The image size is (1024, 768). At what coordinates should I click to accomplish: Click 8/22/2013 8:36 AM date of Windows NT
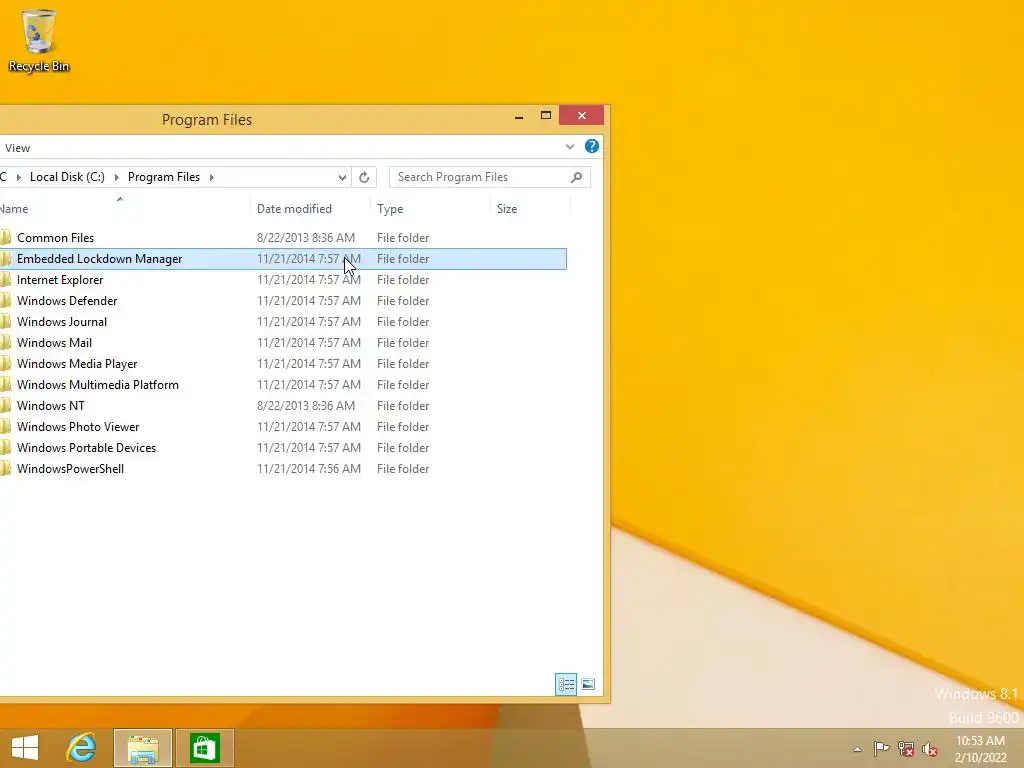point(306,406)
